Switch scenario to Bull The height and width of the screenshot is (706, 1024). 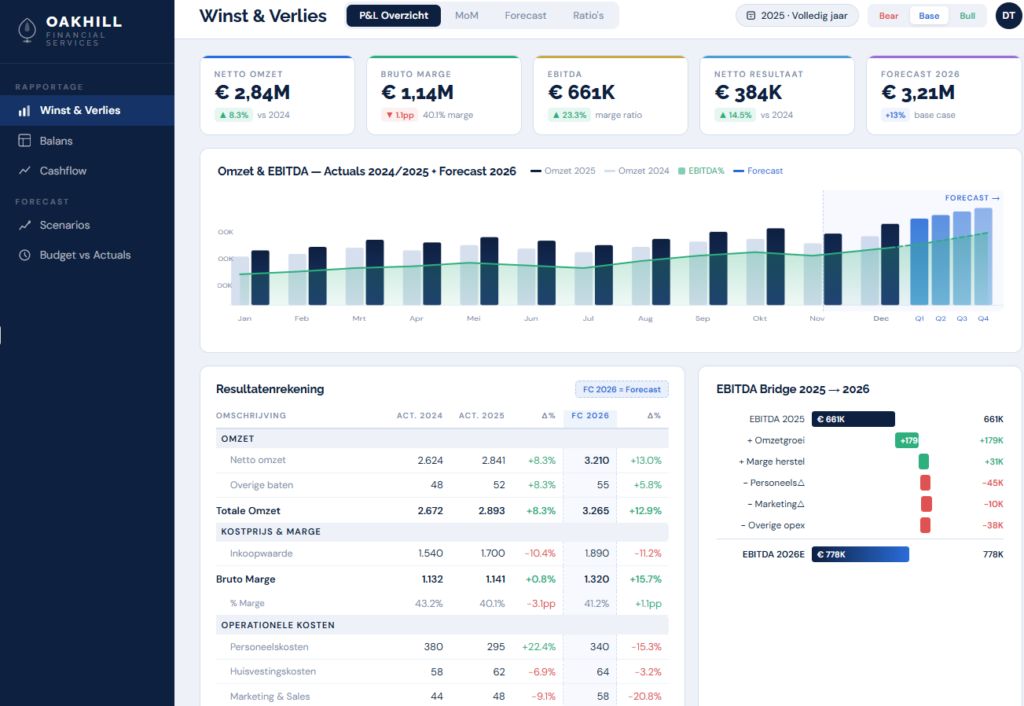coord(967,16)
